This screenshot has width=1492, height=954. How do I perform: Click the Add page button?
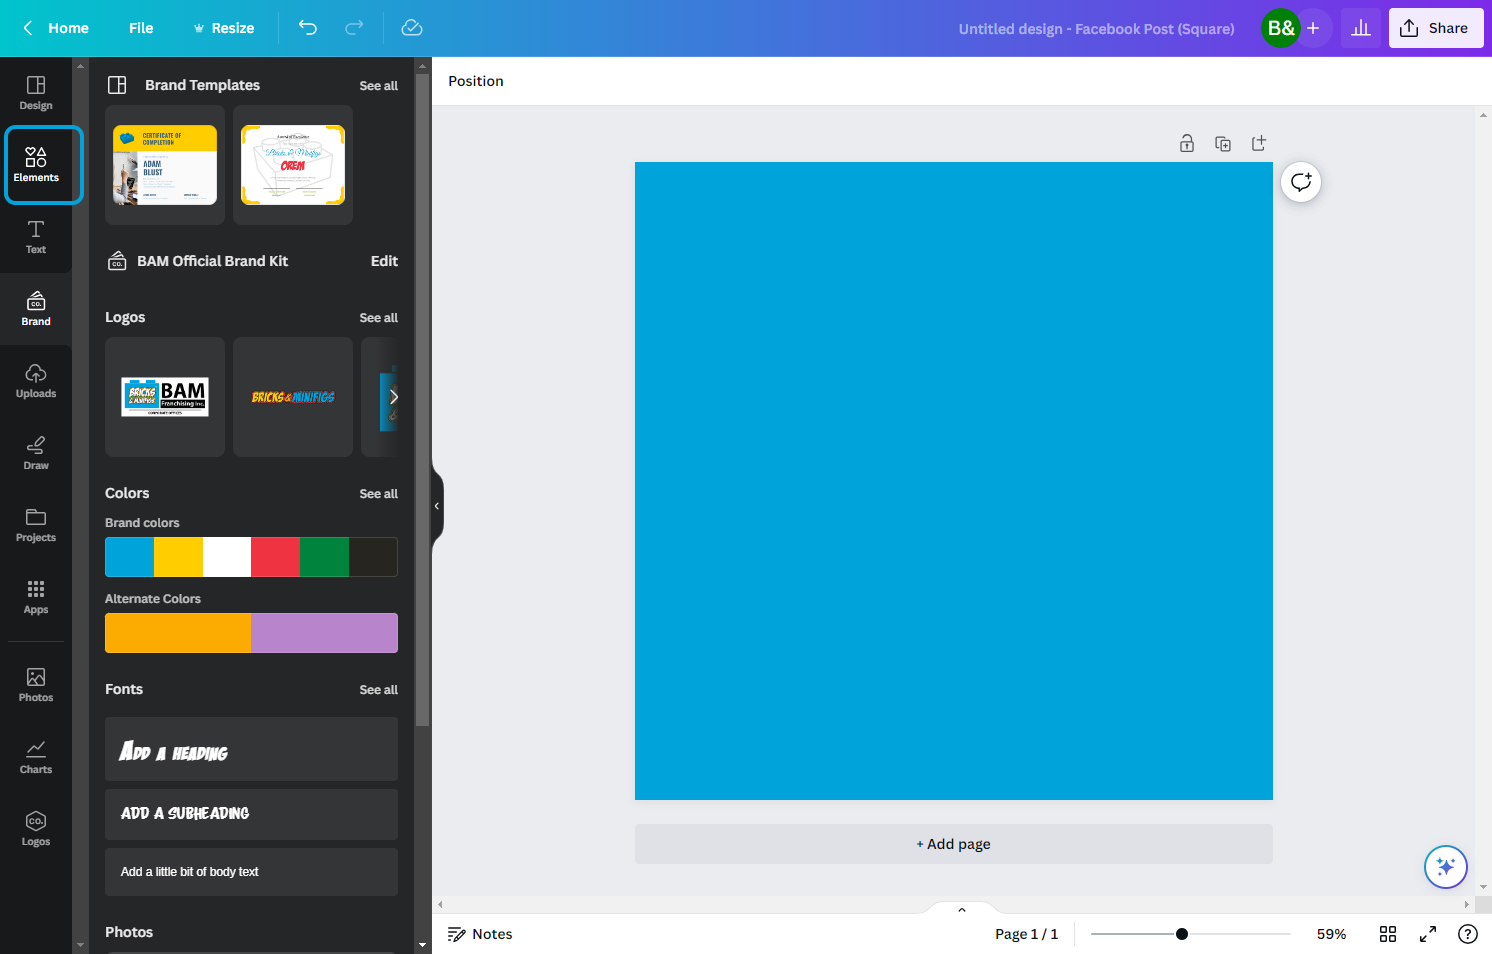coord(954,844)
